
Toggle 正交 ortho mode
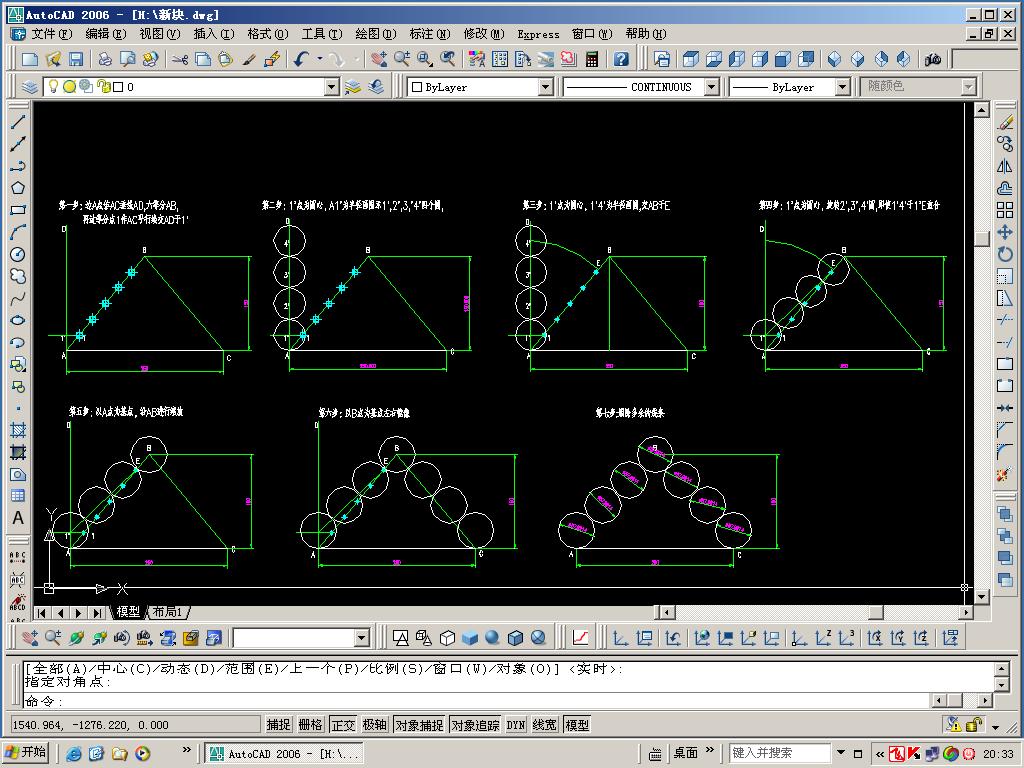tap(343, 725)
